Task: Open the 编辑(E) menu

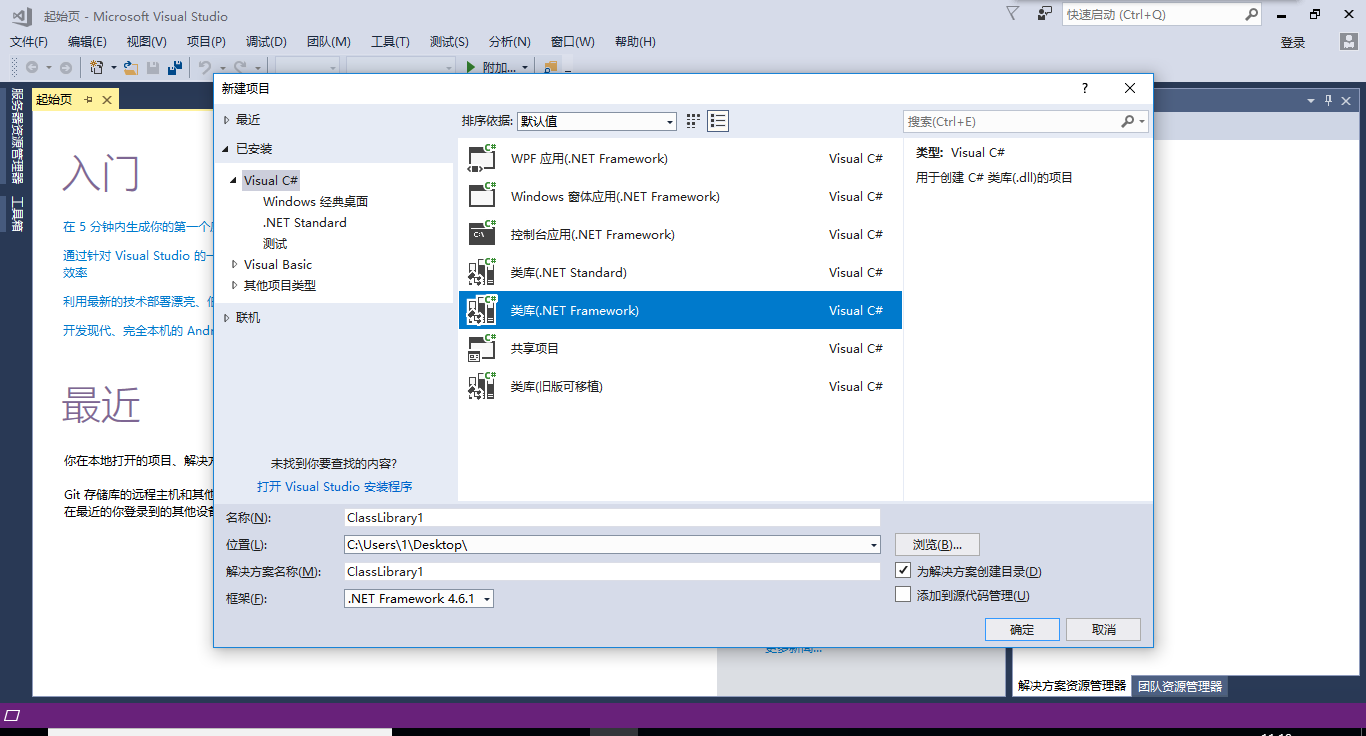Action: pos(87,42)
